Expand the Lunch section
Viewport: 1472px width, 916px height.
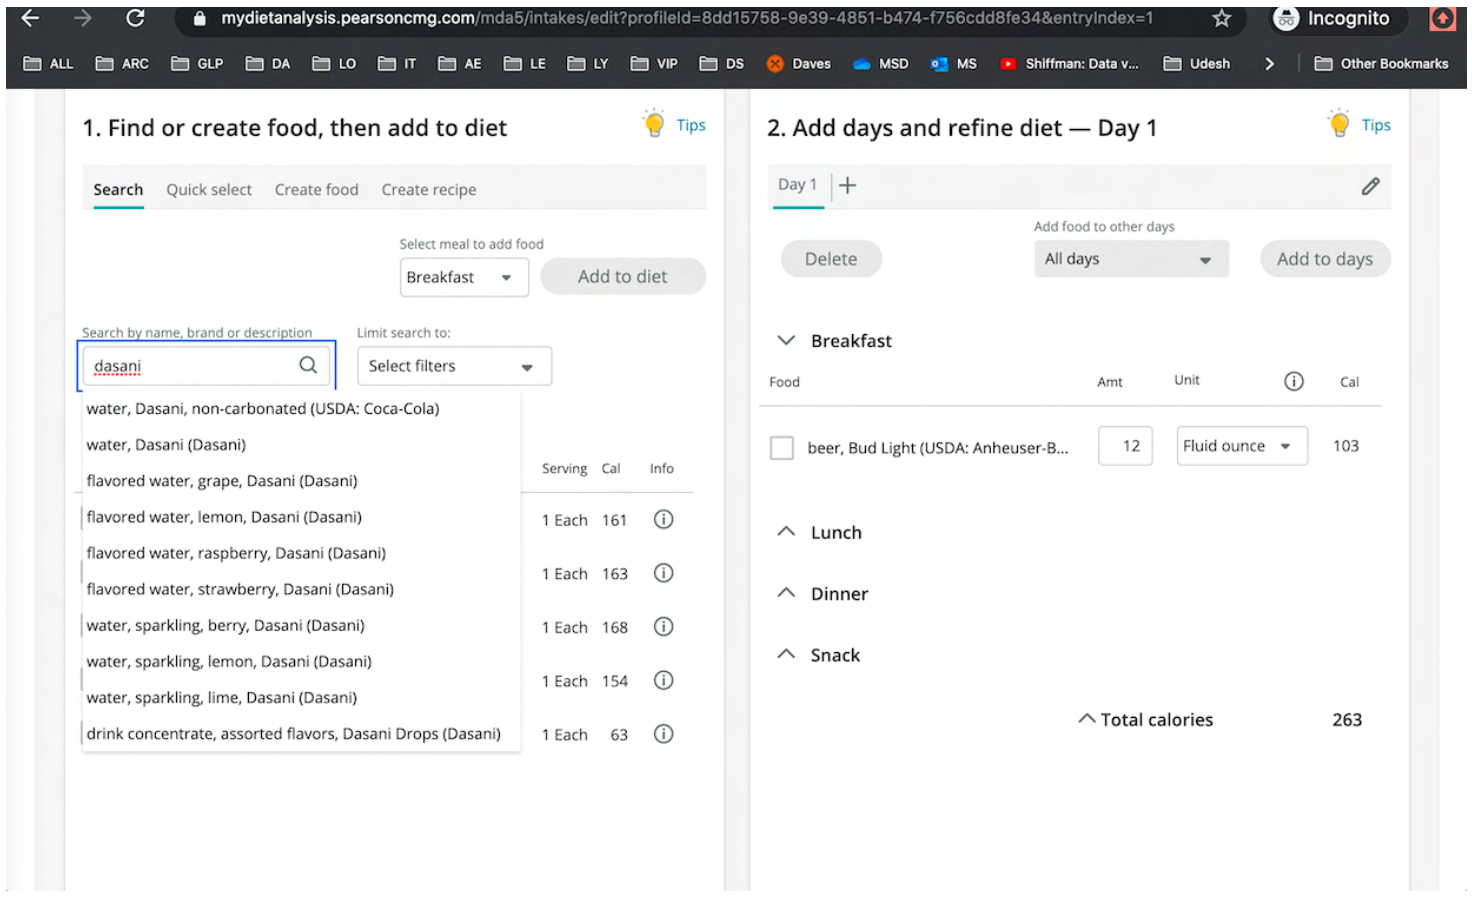[x=787, y=532]
